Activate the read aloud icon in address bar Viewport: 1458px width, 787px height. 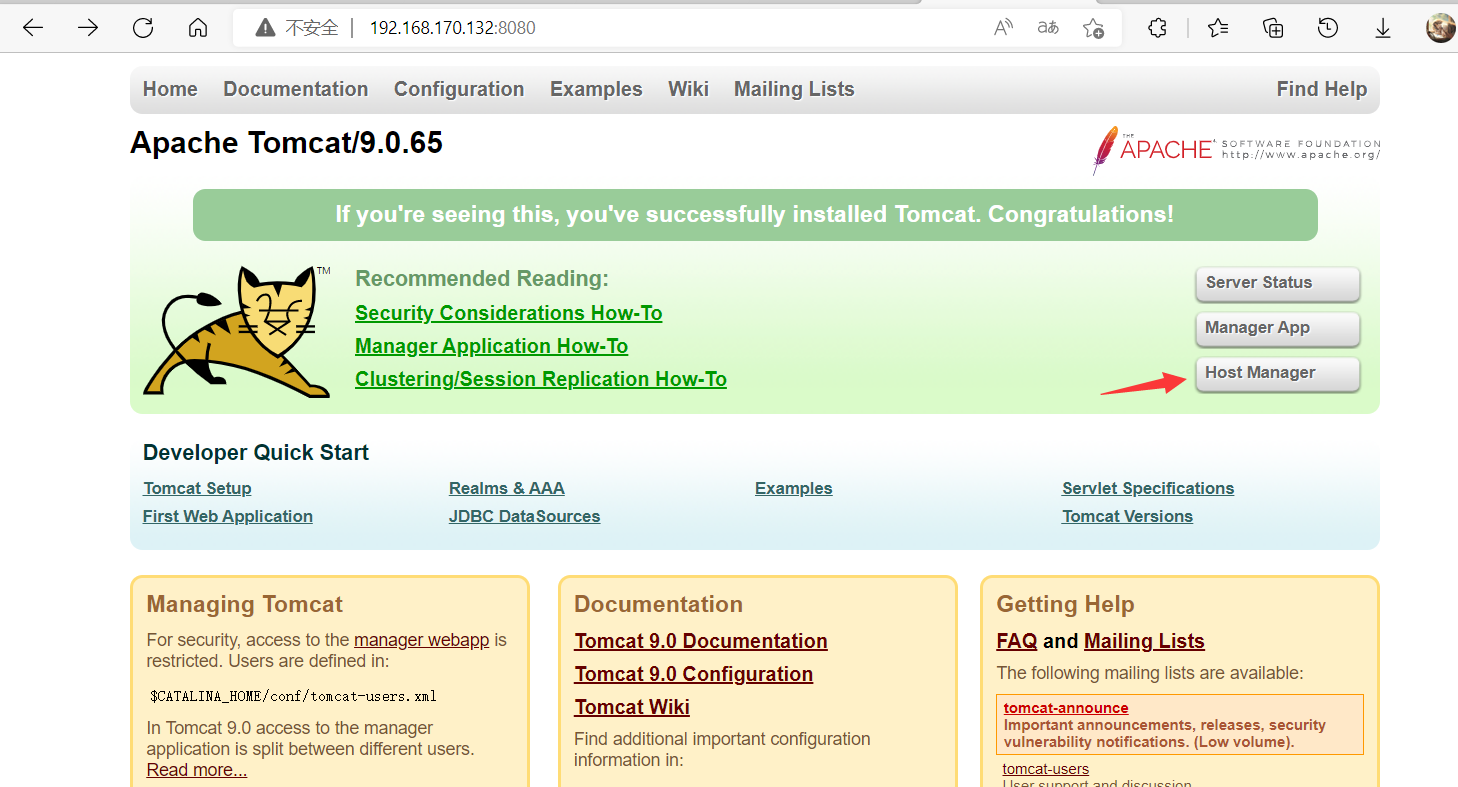pyautogui.click(x=1004, y=28)
